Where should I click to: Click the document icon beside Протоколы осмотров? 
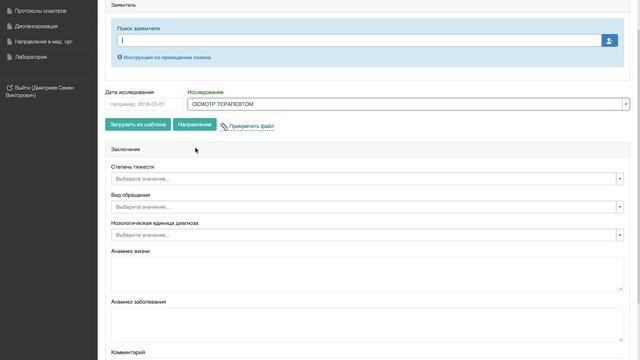9,11
